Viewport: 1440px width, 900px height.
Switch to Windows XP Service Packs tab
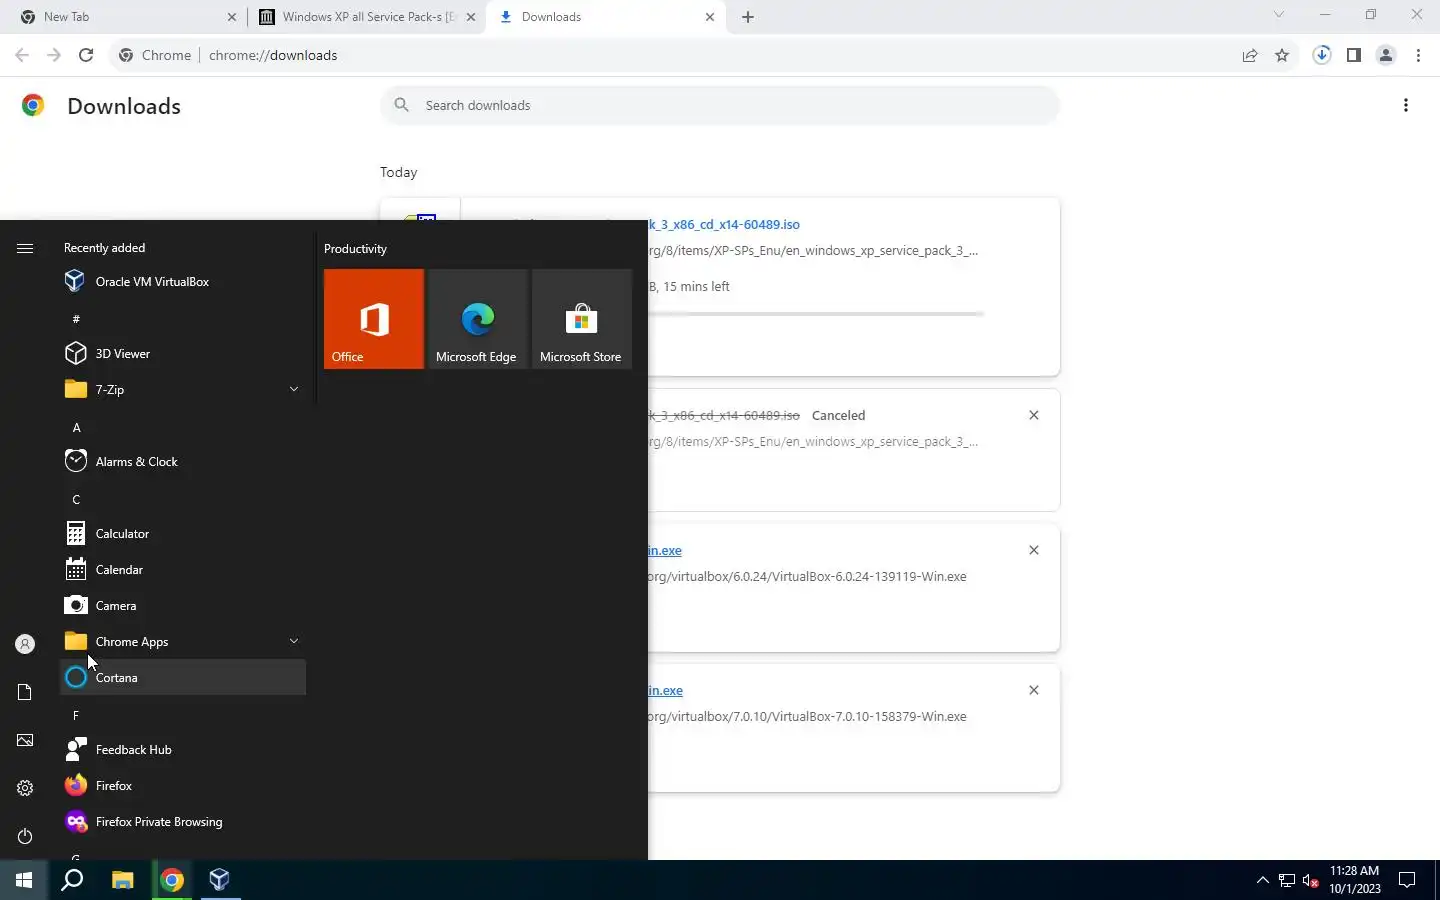(367, 17)
